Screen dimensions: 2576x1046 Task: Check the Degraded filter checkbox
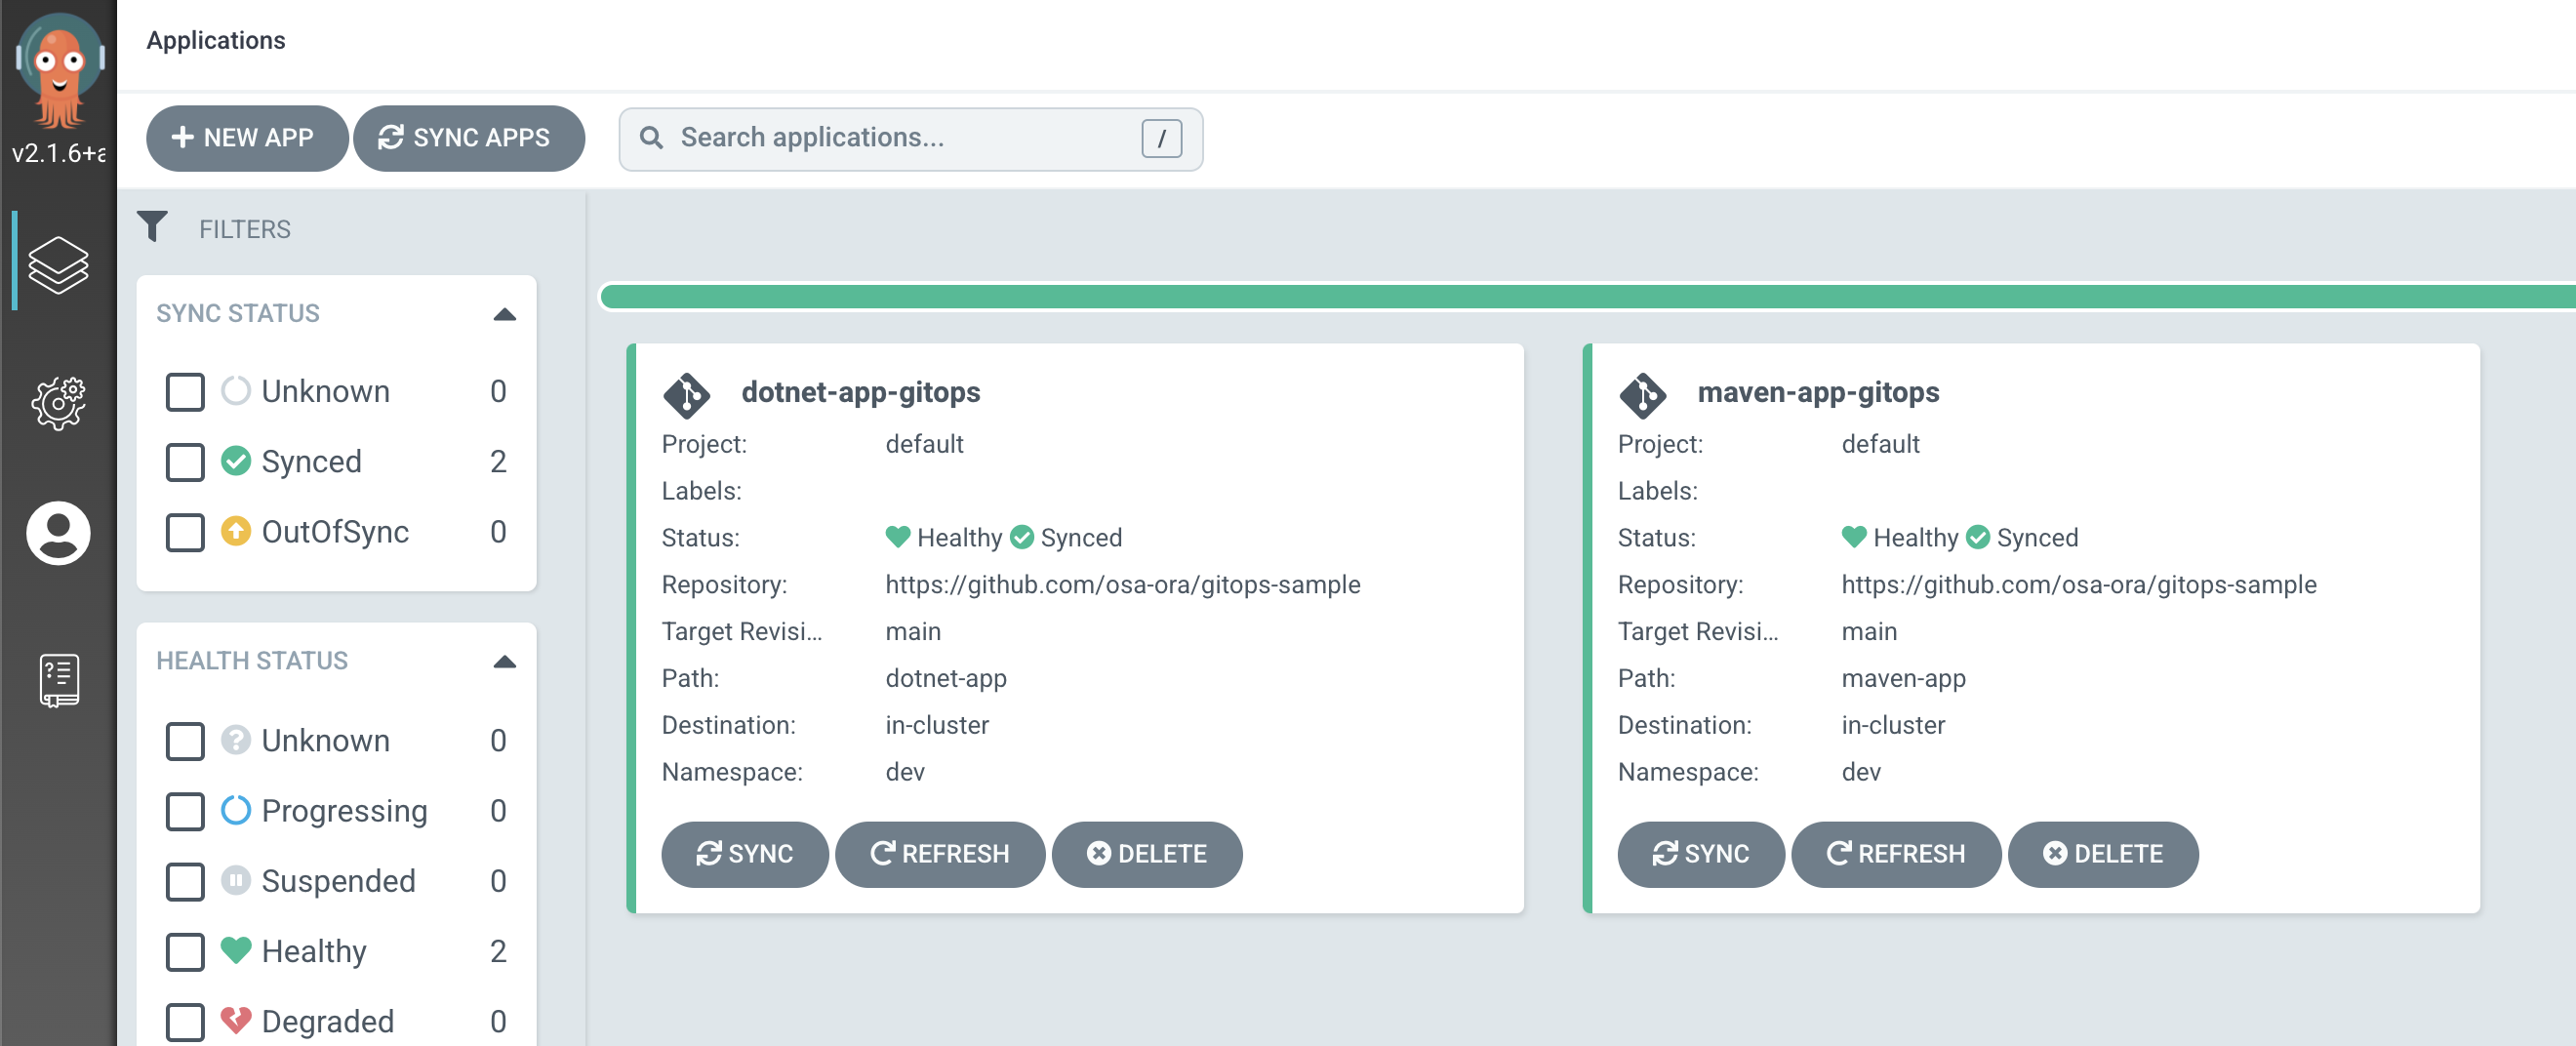(x=185, y=1022)
